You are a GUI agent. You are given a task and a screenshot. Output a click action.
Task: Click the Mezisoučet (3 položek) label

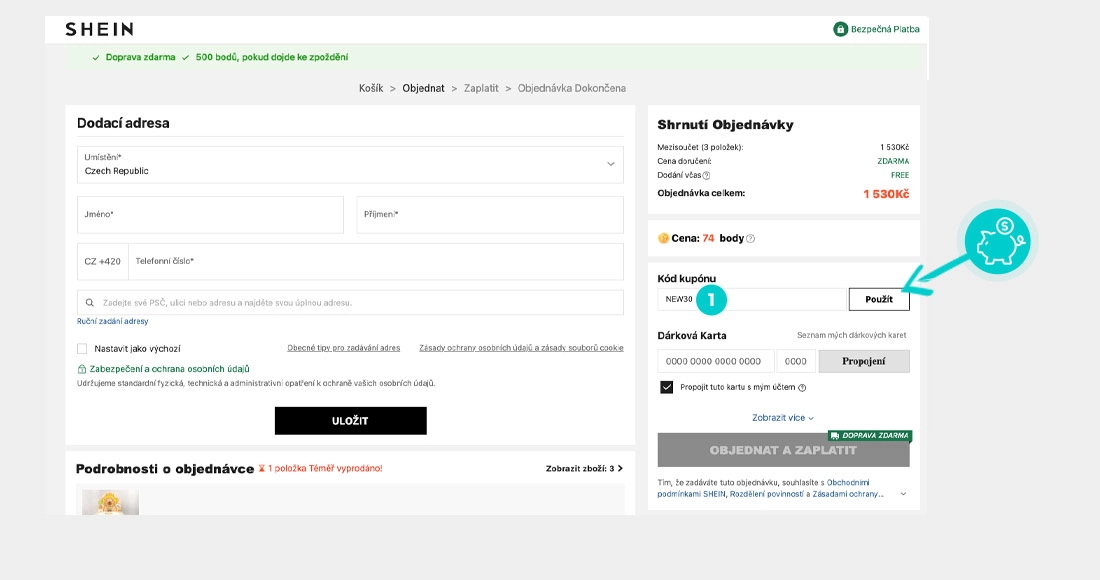(700, 147)
